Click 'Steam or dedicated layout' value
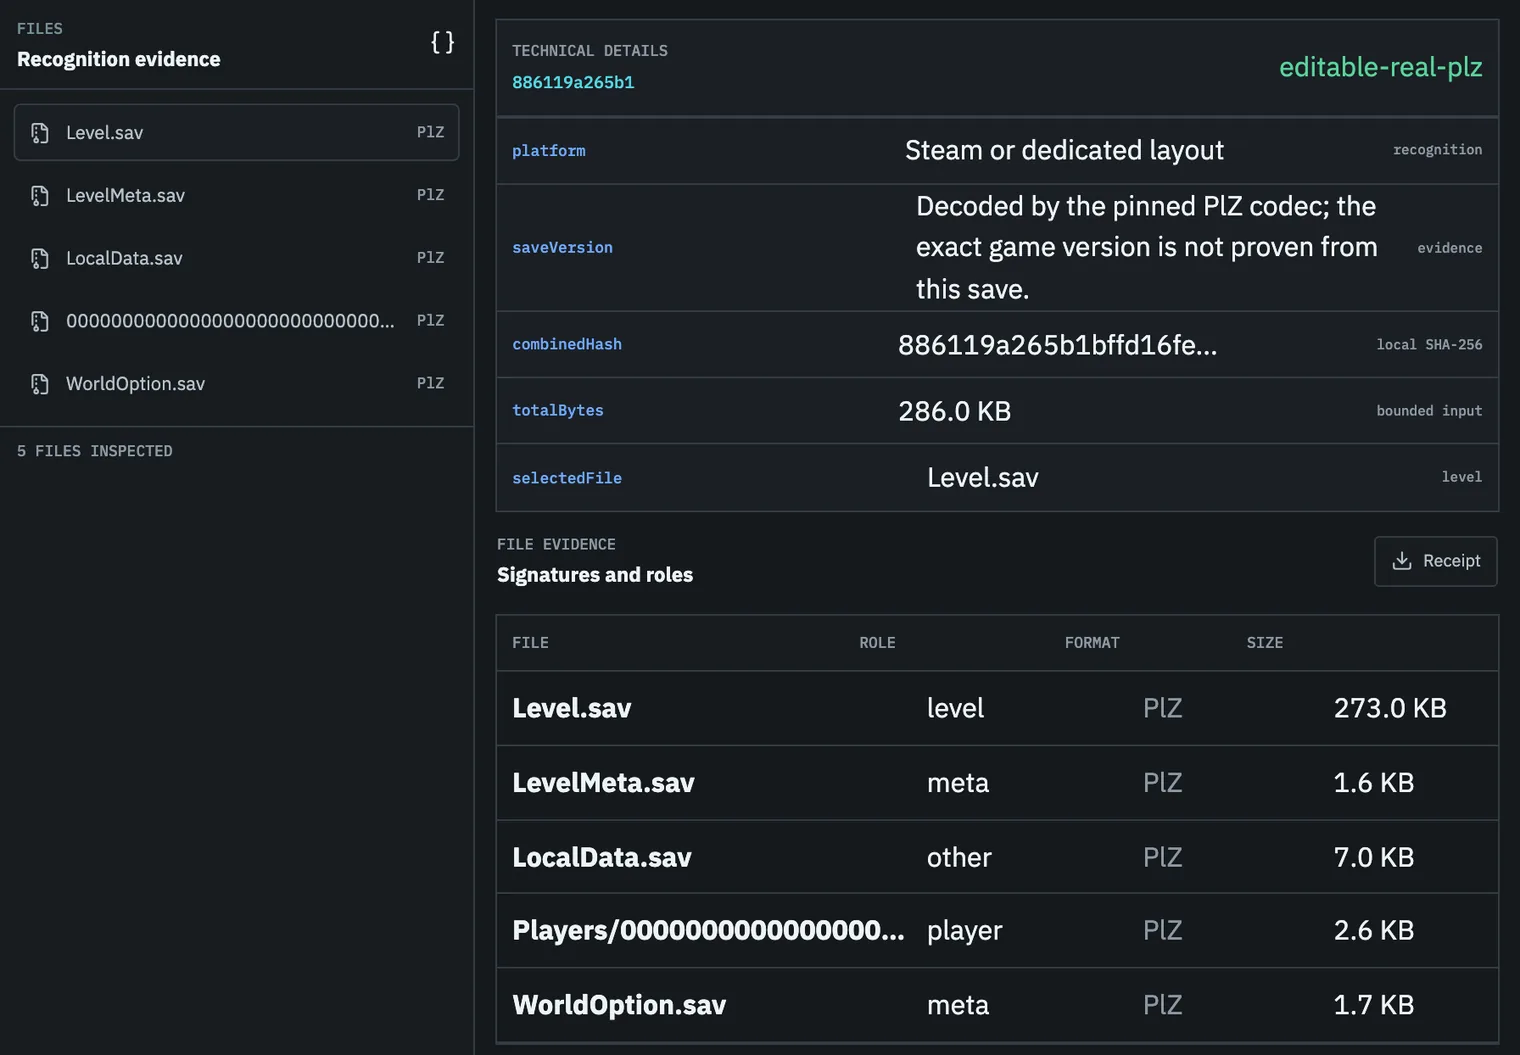1520x1055 pixels. coord(1064,150)
